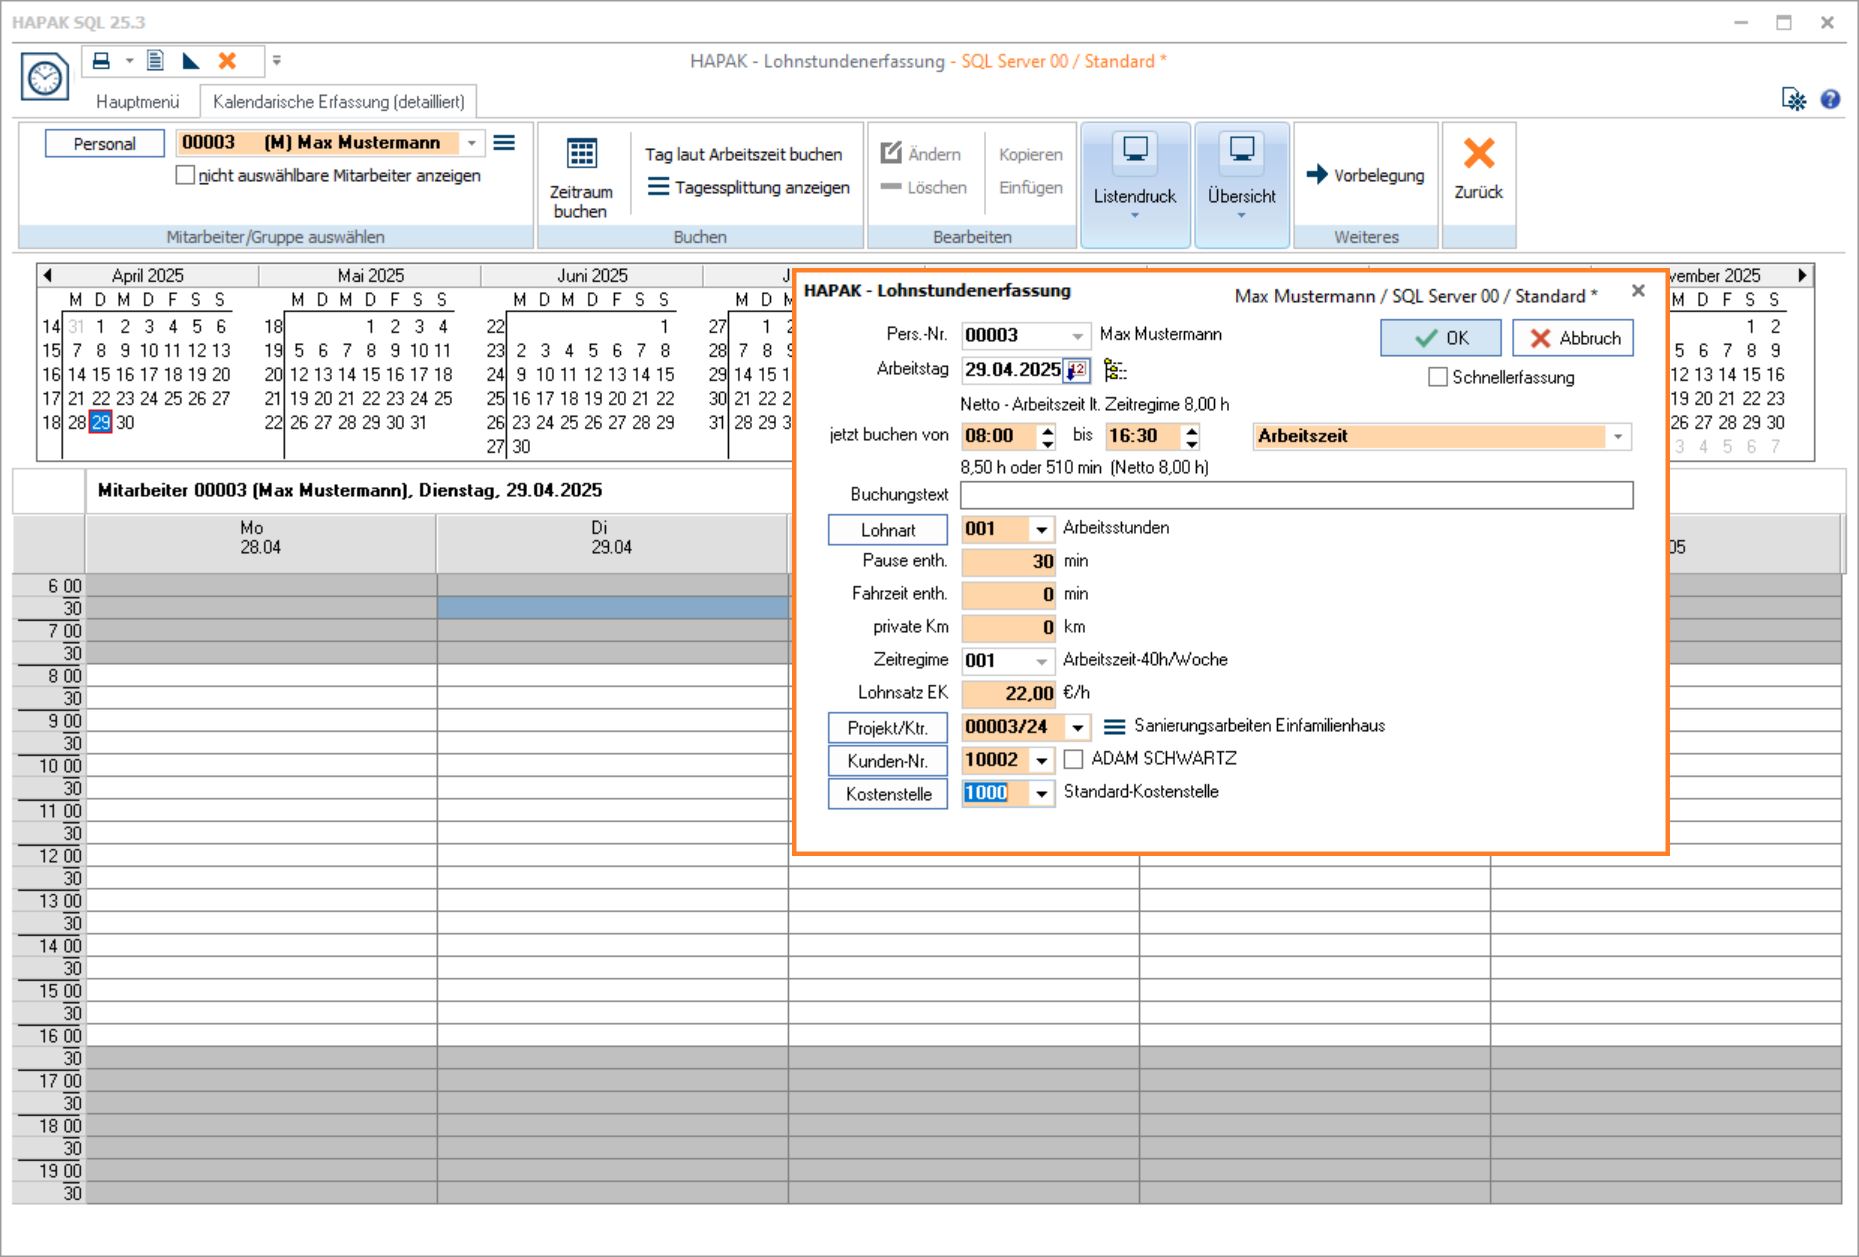Click list icon next to Projekt/Ktr. field
1859x1257 pixels.
point(1114,727)
